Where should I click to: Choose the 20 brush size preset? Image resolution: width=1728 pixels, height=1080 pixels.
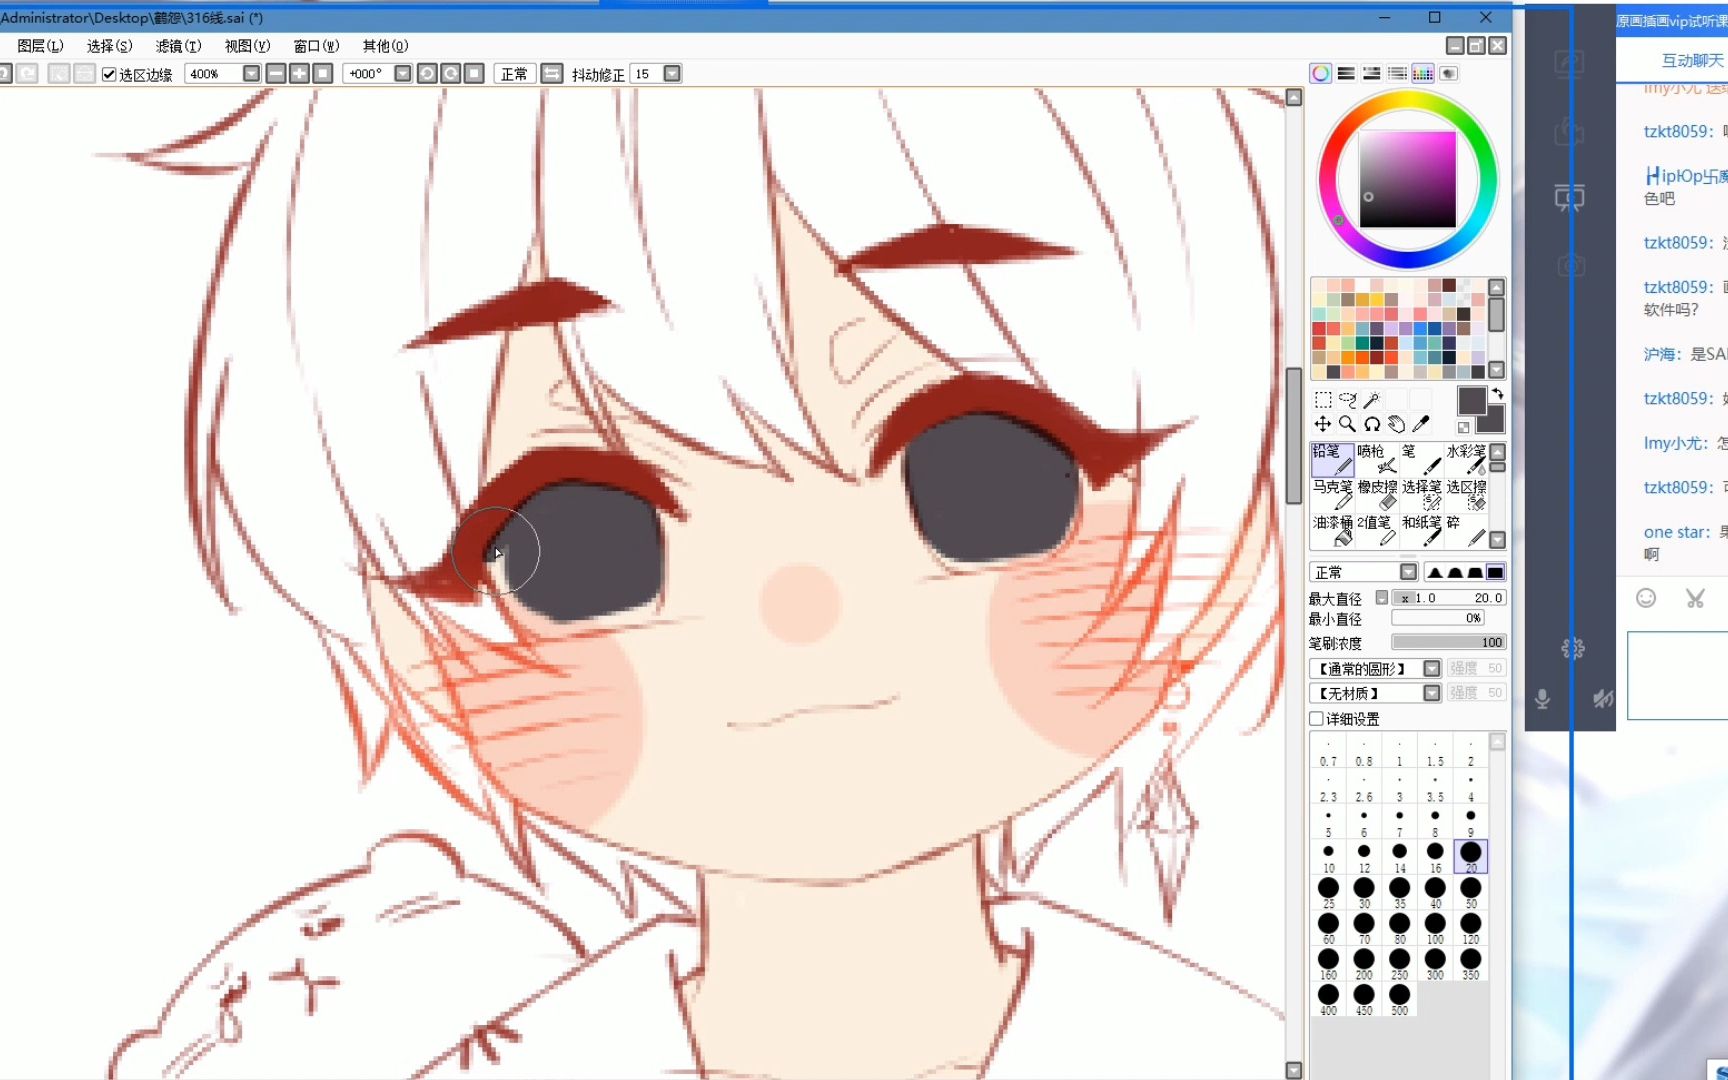1470,856
